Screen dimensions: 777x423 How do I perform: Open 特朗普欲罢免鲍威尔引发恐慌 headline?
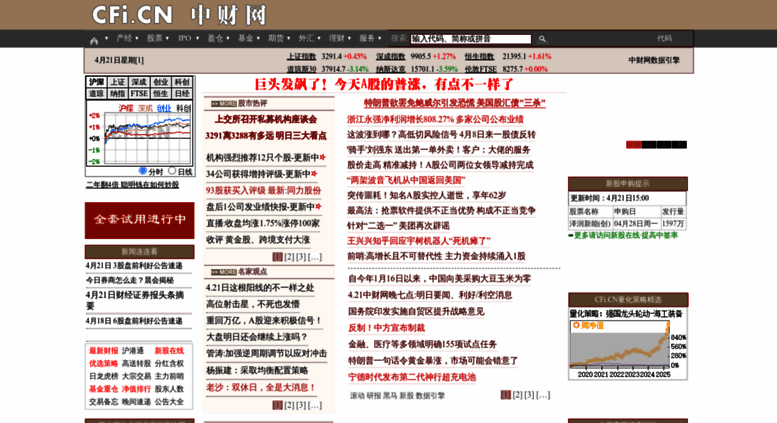pos(454,103)
